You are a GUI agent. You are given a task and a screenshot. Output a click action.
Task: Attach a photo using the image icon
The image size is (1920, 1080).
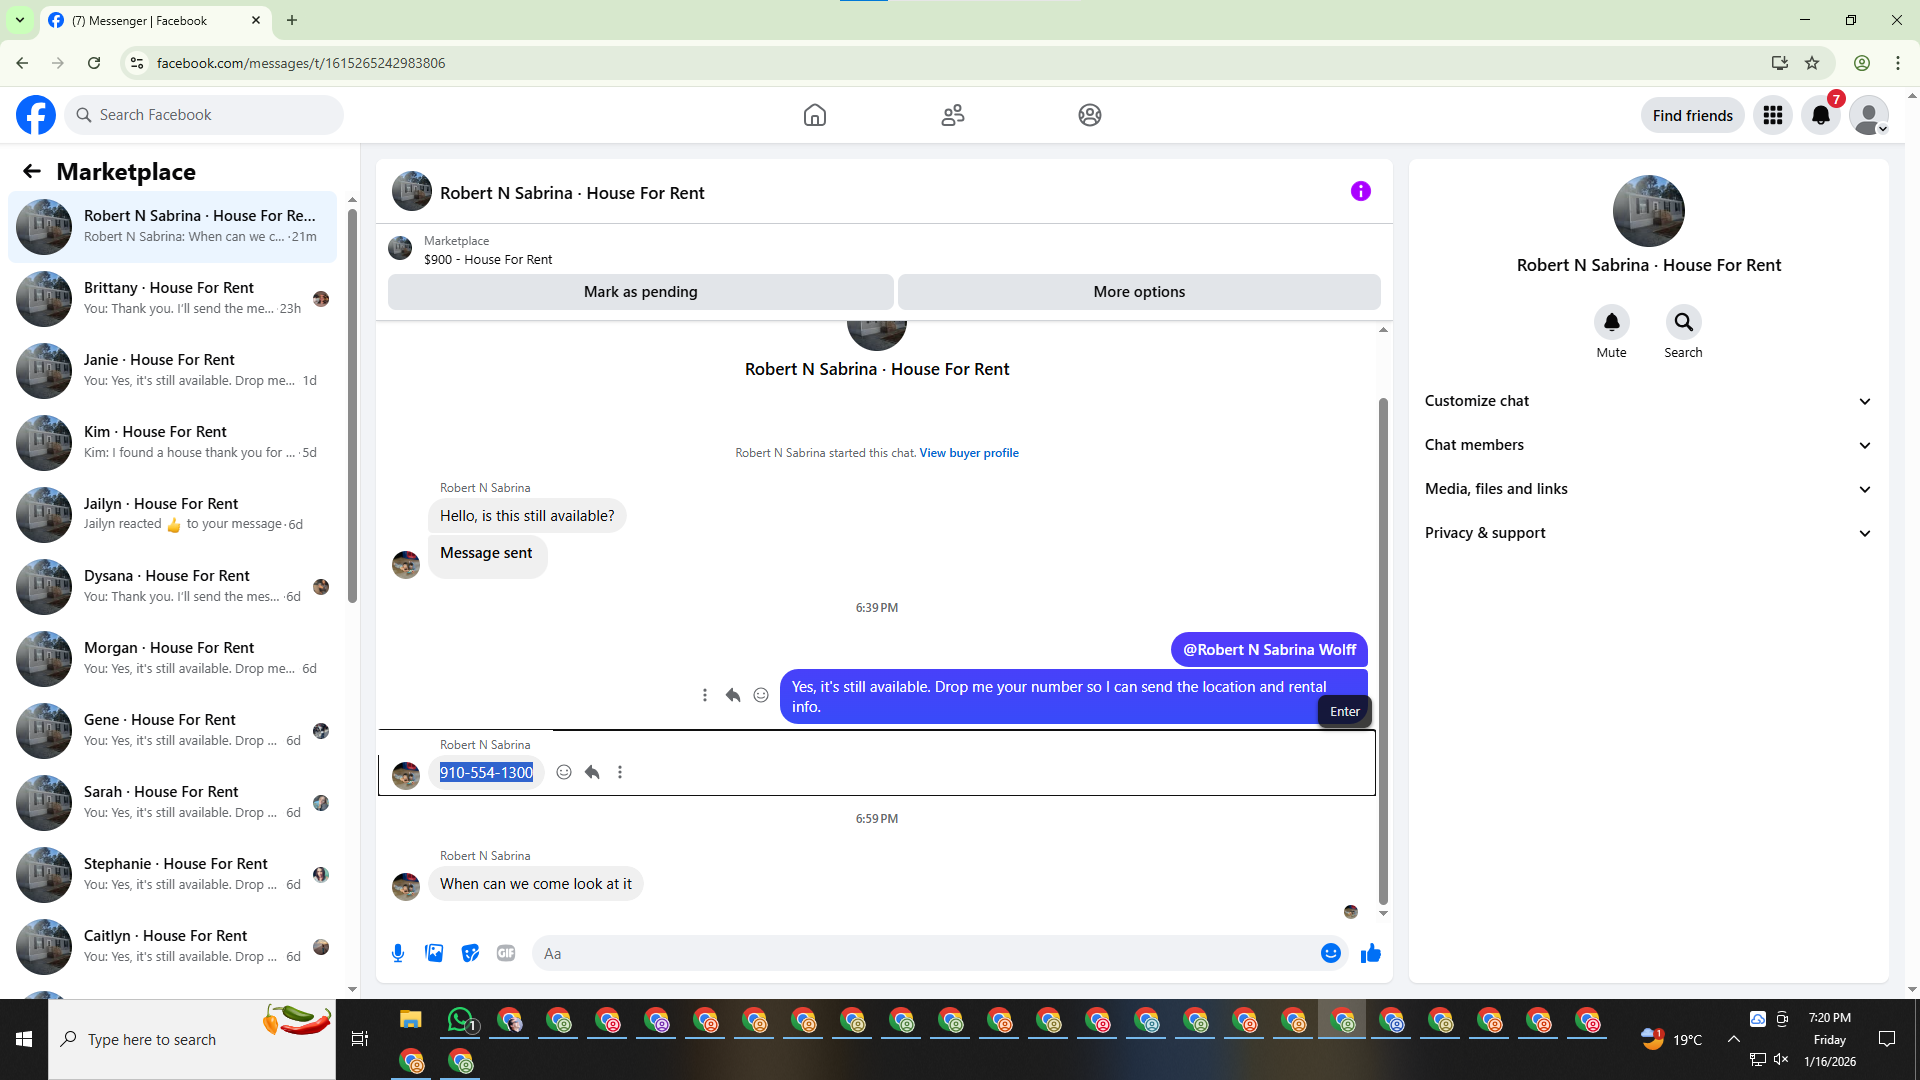tap(434, 953)
